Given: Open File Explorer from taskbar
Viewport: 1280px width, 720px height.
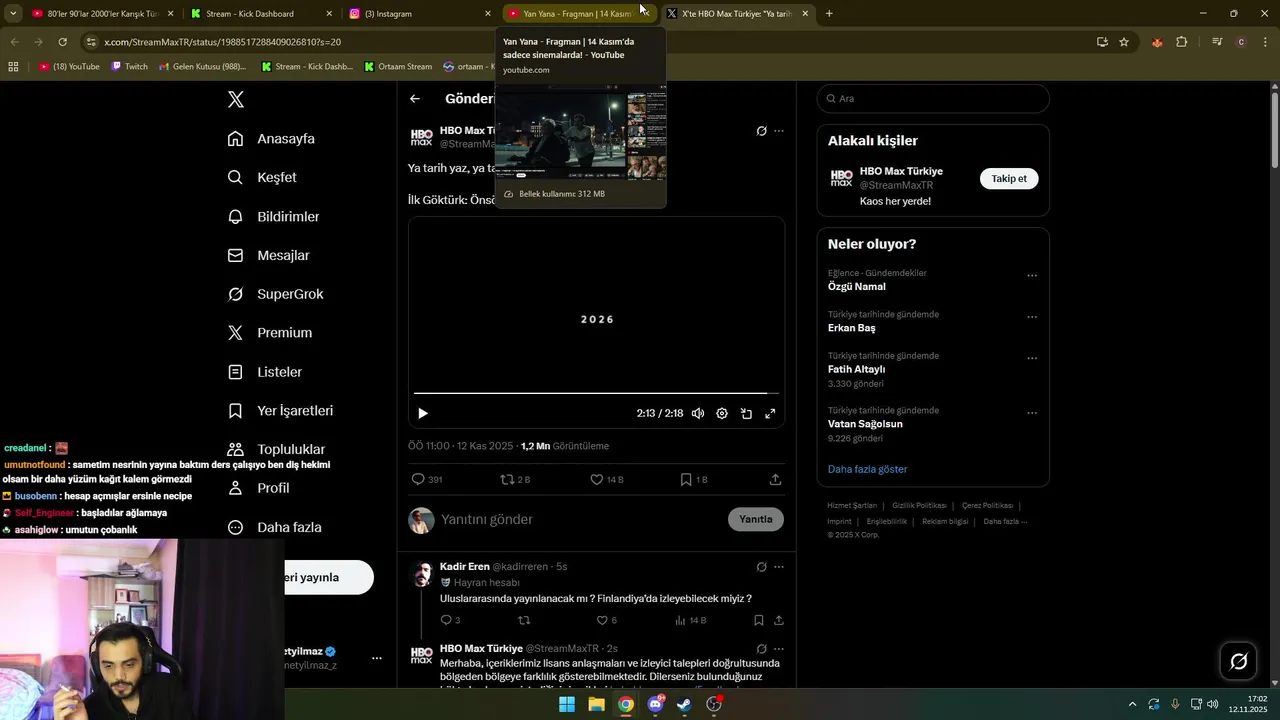Looking at the screenshot, I should 596,704.
